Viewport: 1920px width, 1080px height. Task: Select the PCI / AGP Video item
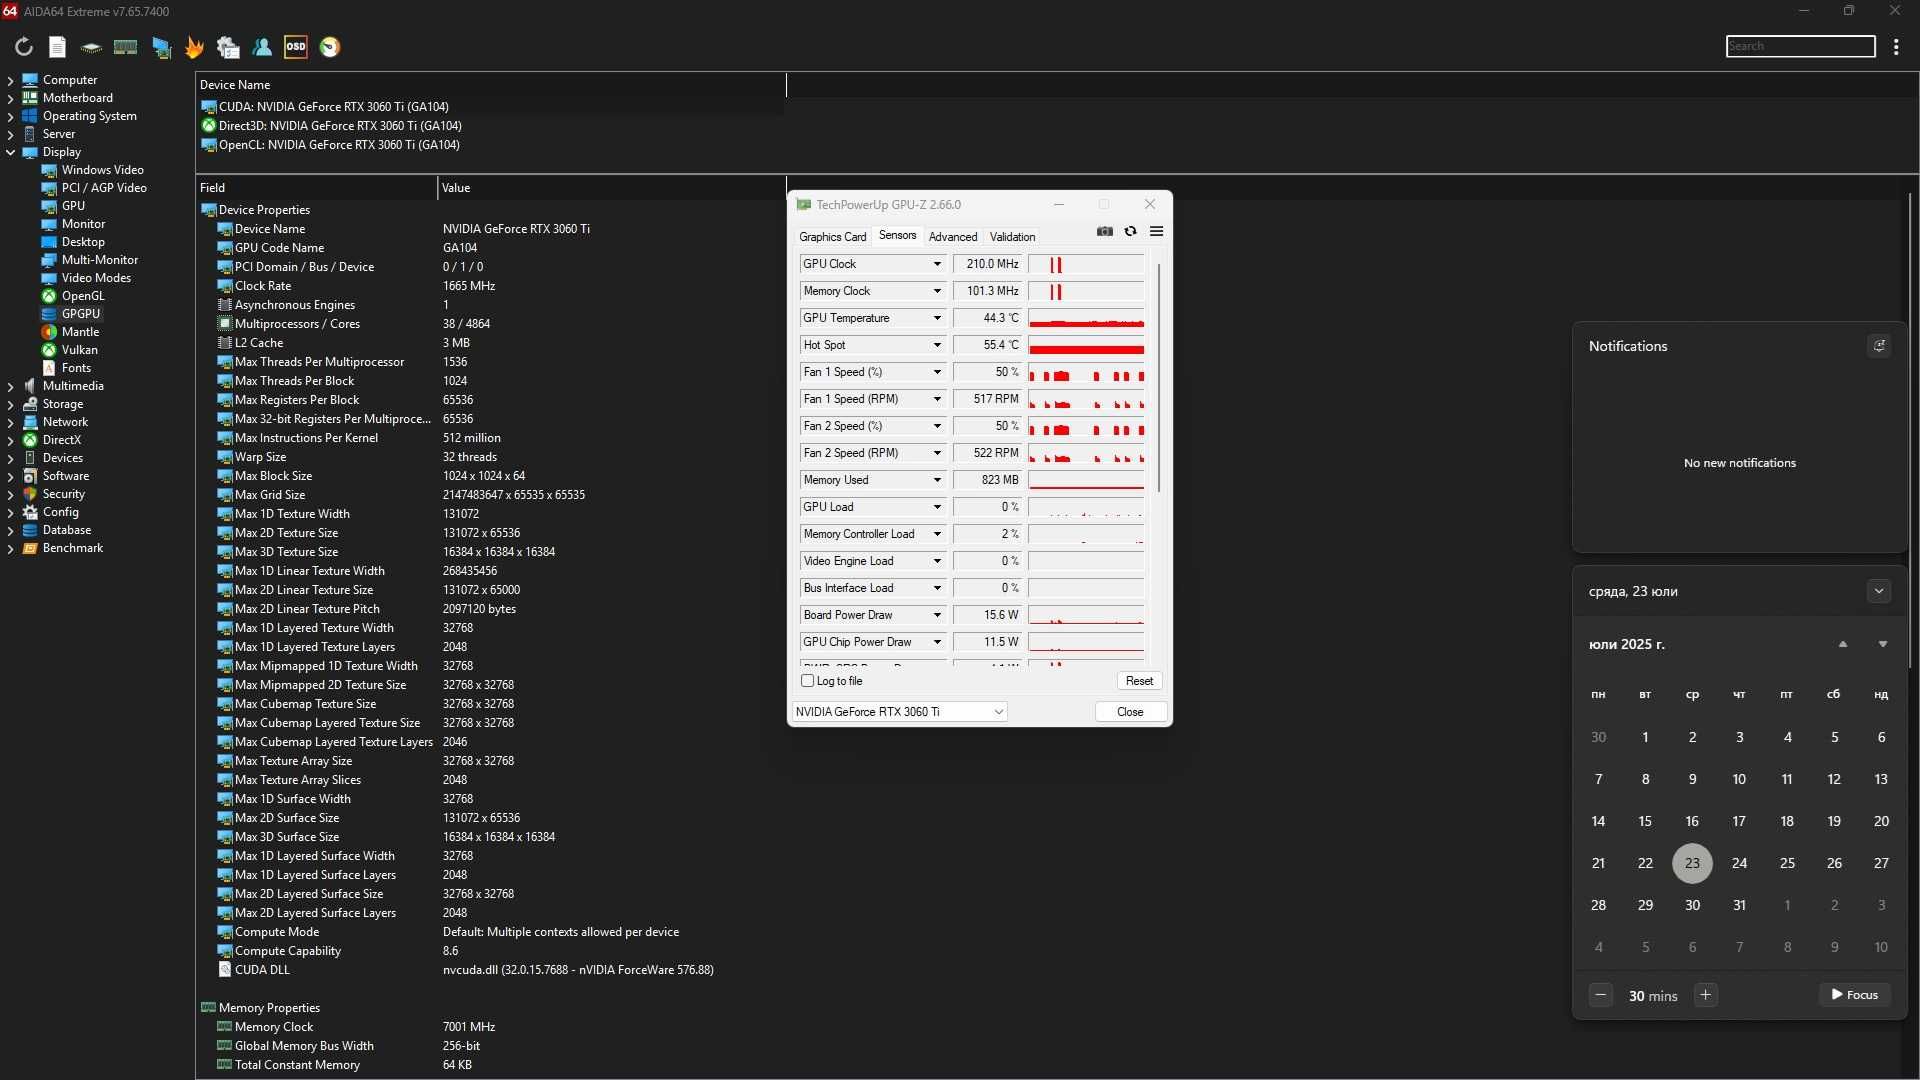[104, 188]
